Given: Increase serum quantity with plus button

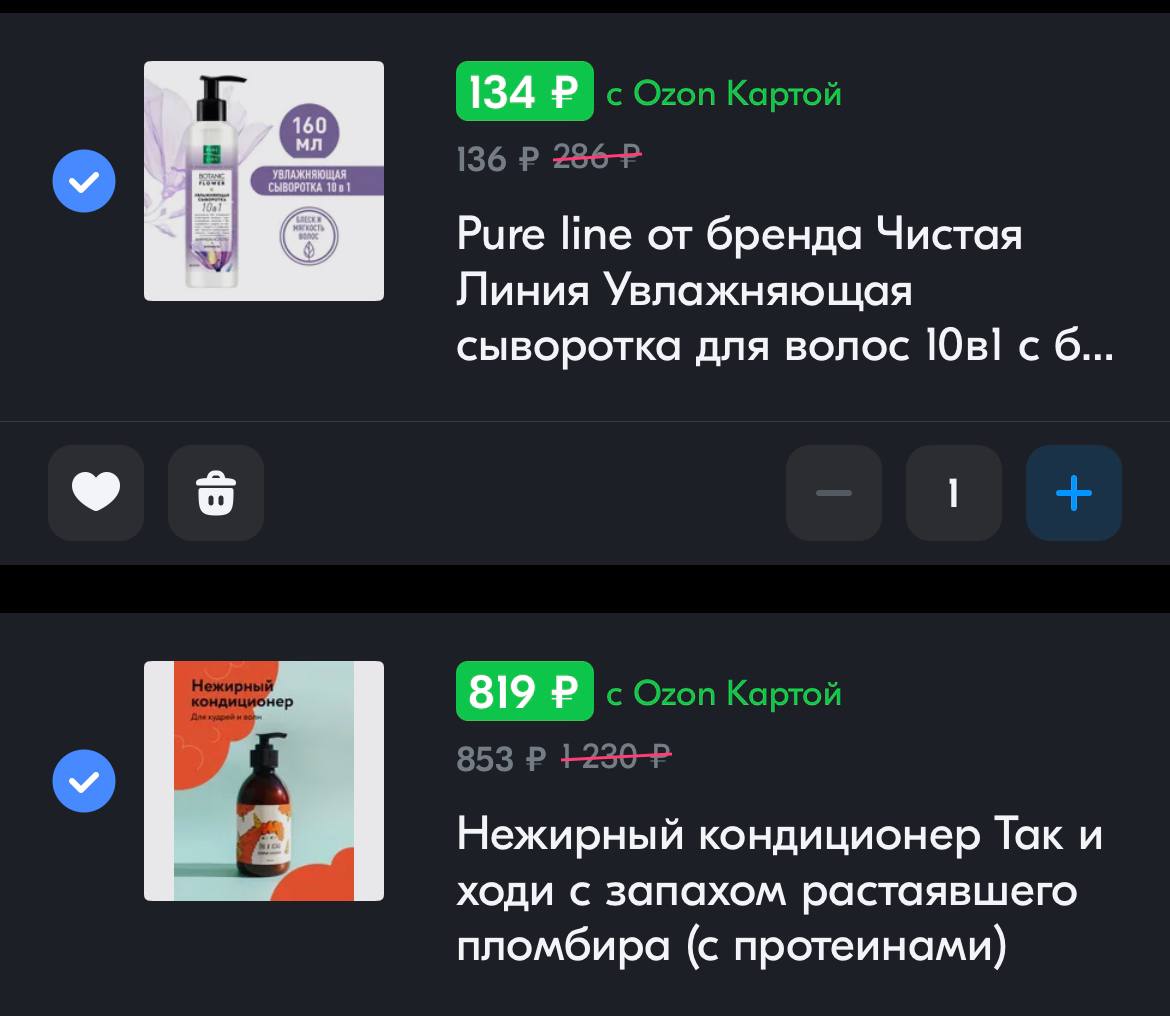Looking at the screenshot, I should [1074, 492].
